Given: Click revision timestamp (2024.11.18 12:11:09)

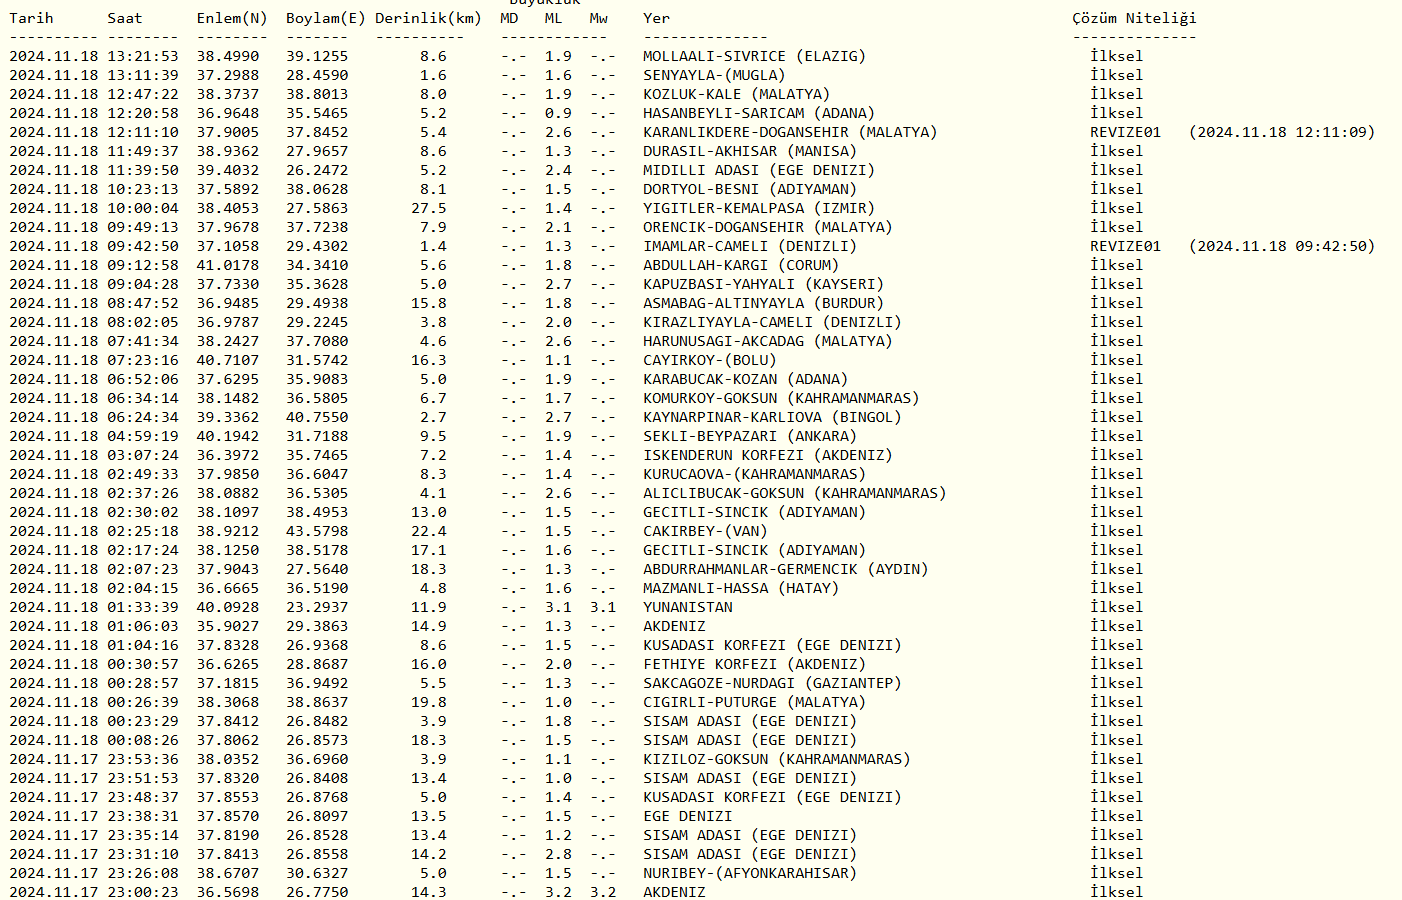Looking at the screenshot, I should coord(1282,132).
